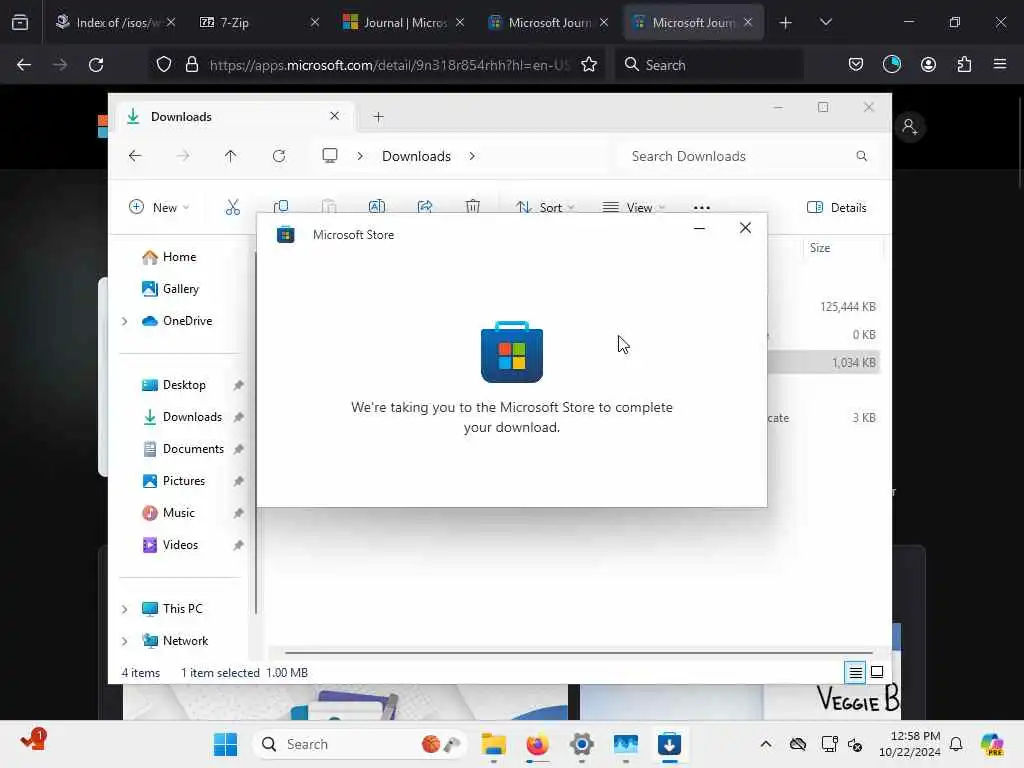Click the Copilot icon in the taskbar

[992, 744]
